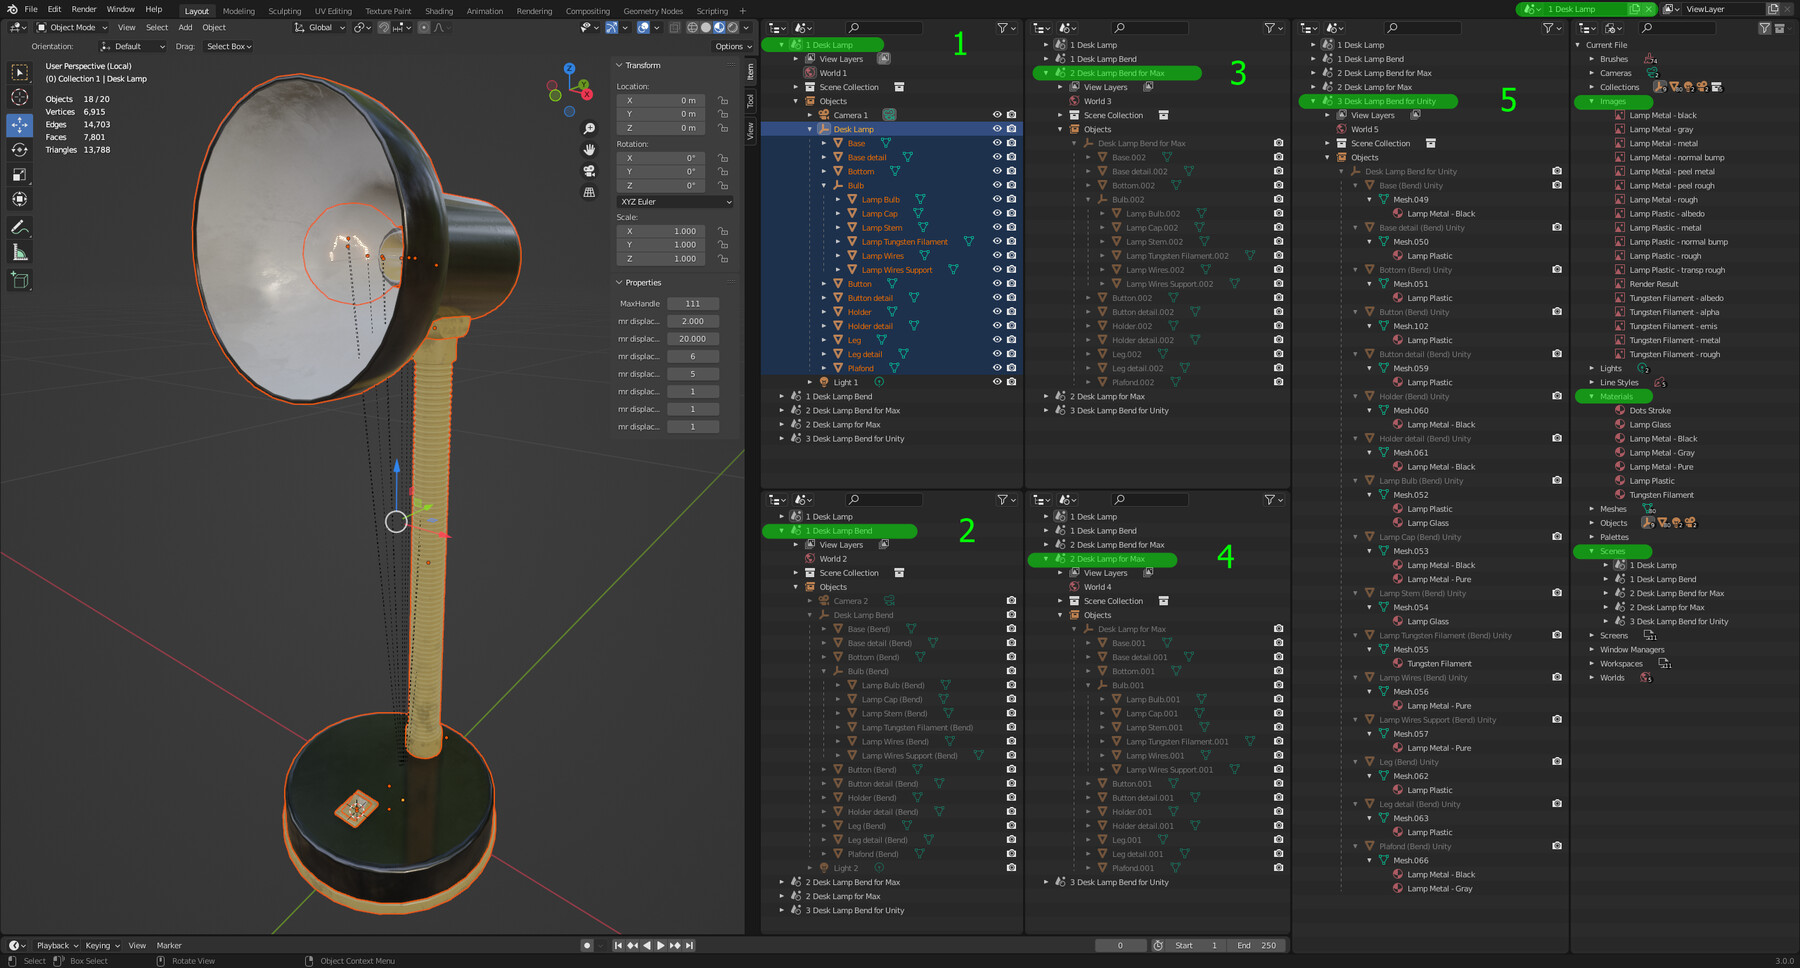Open the XYZ Euler rotation mode dropdown
1800x968 pixels.
[674, 201]
